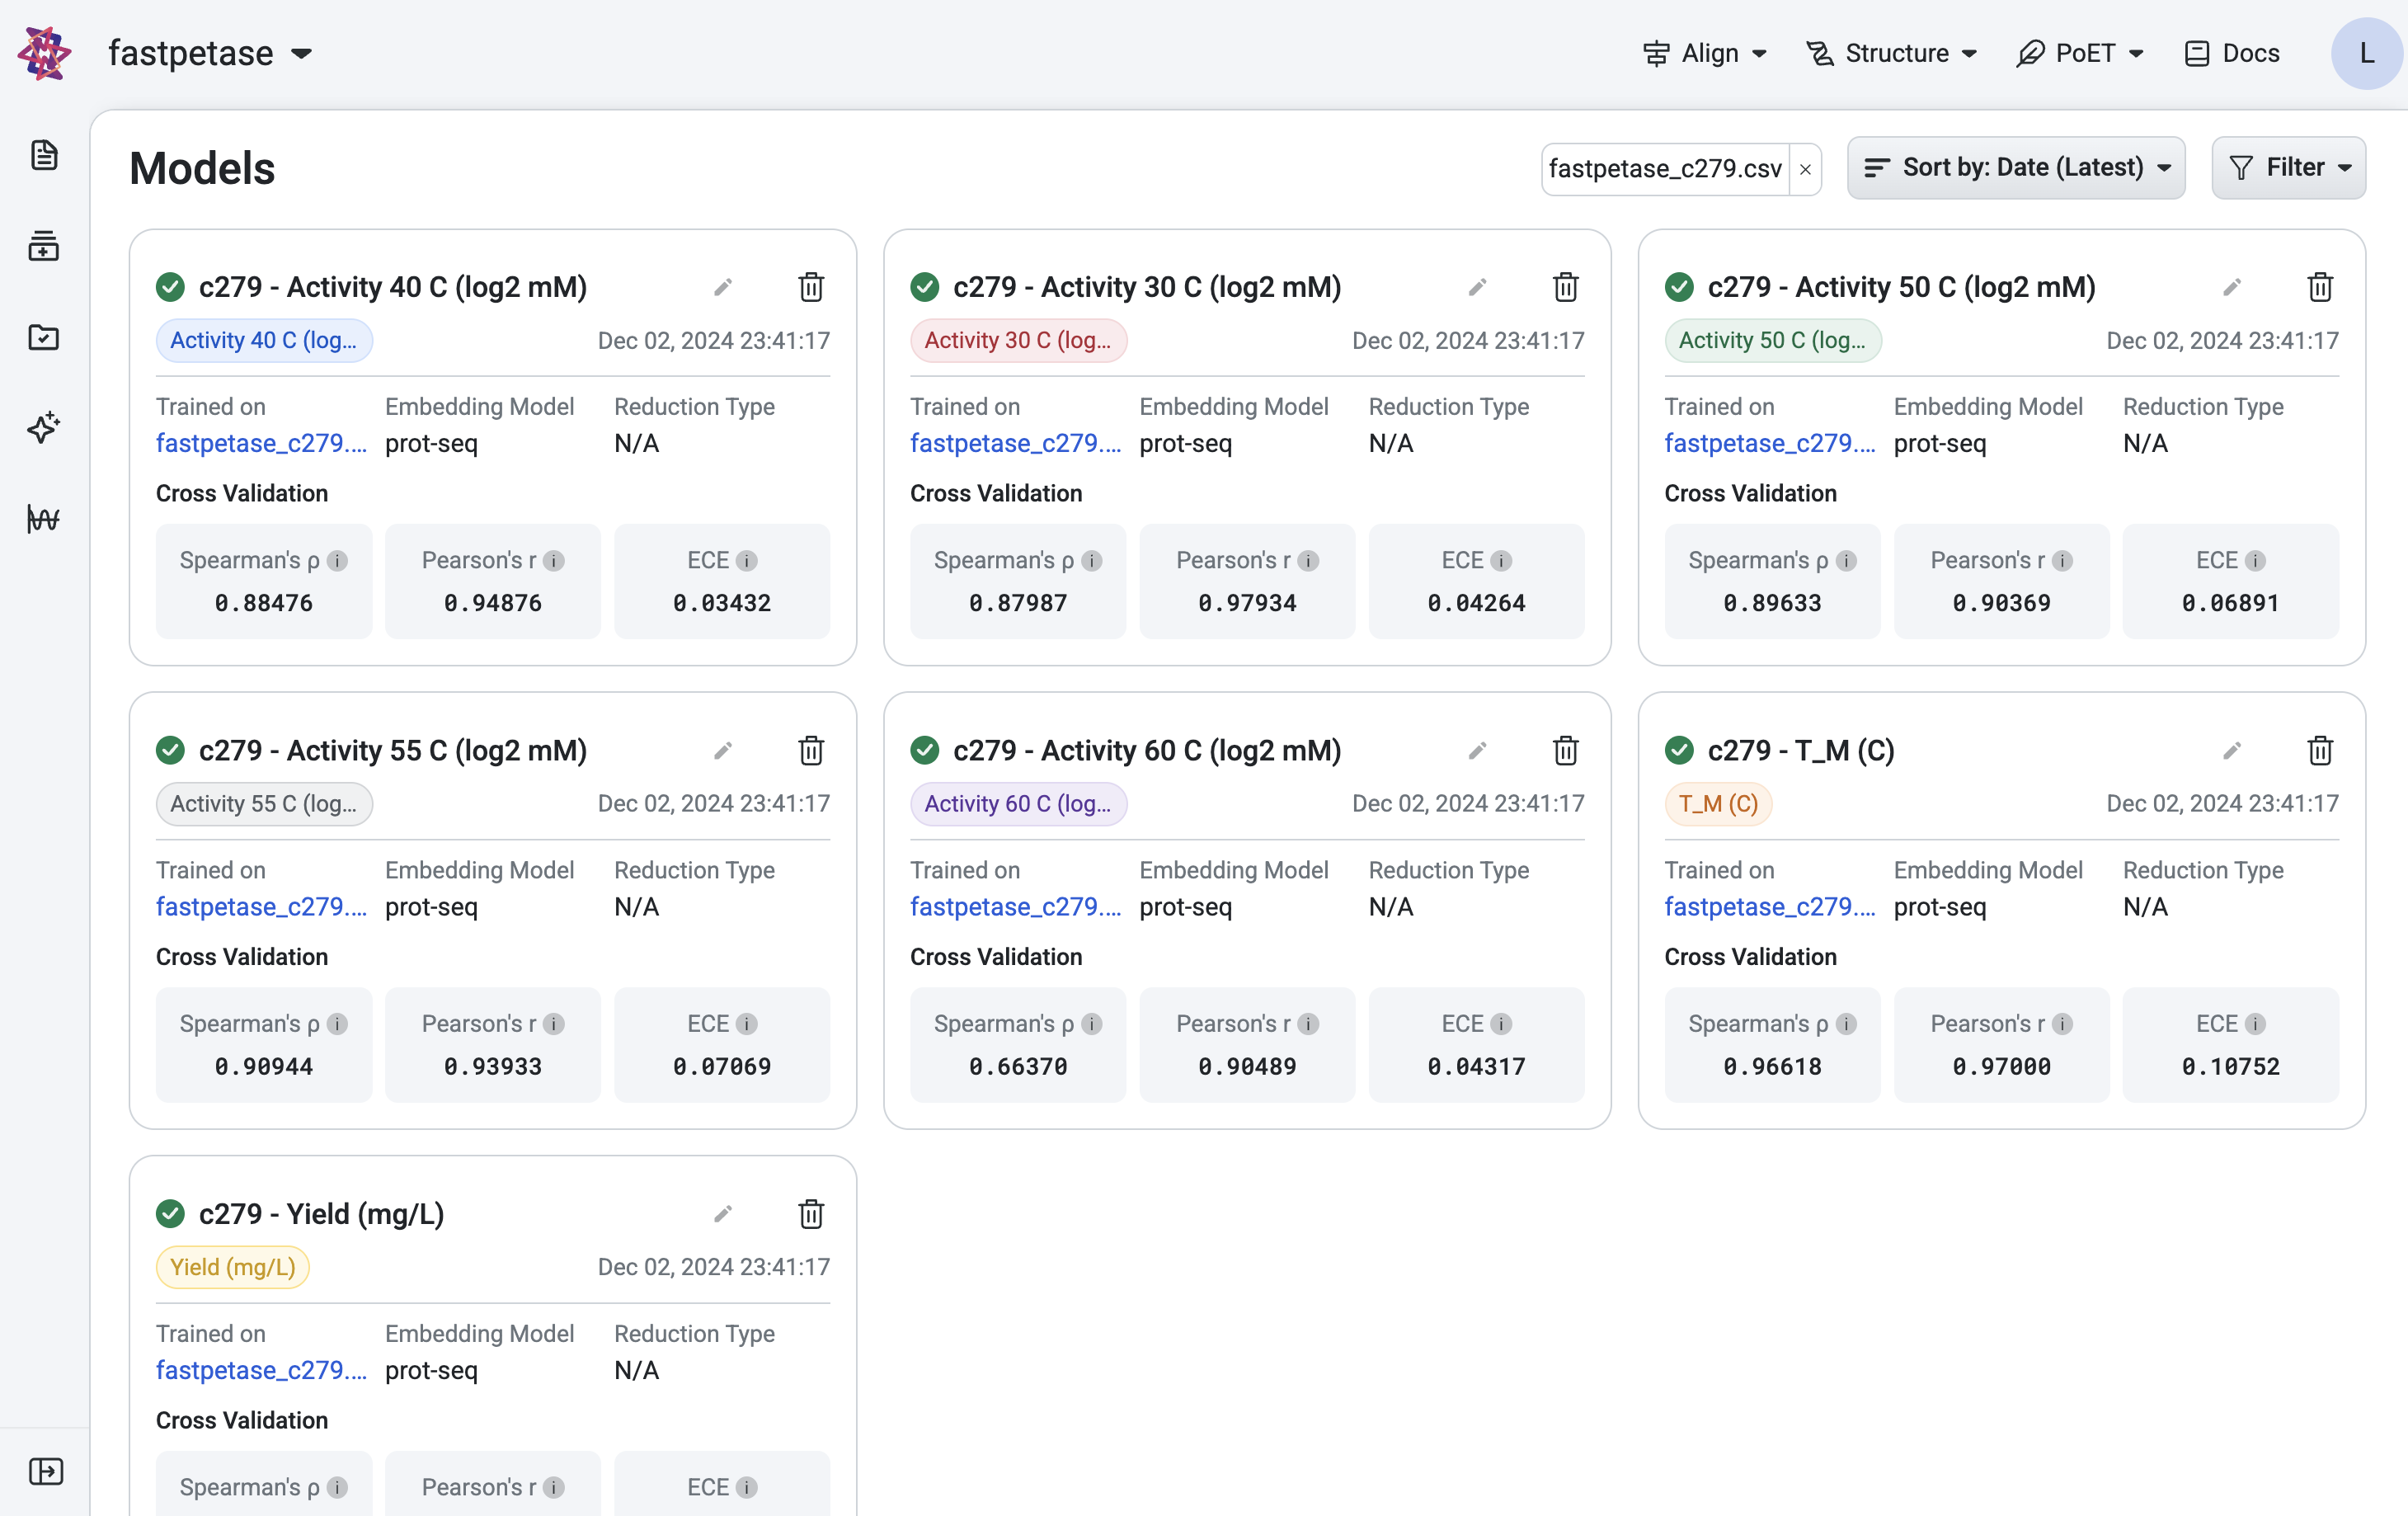Click the purple Activity 60 C (log... tag
2408x1516 pixels.
tap(1018, 803)
